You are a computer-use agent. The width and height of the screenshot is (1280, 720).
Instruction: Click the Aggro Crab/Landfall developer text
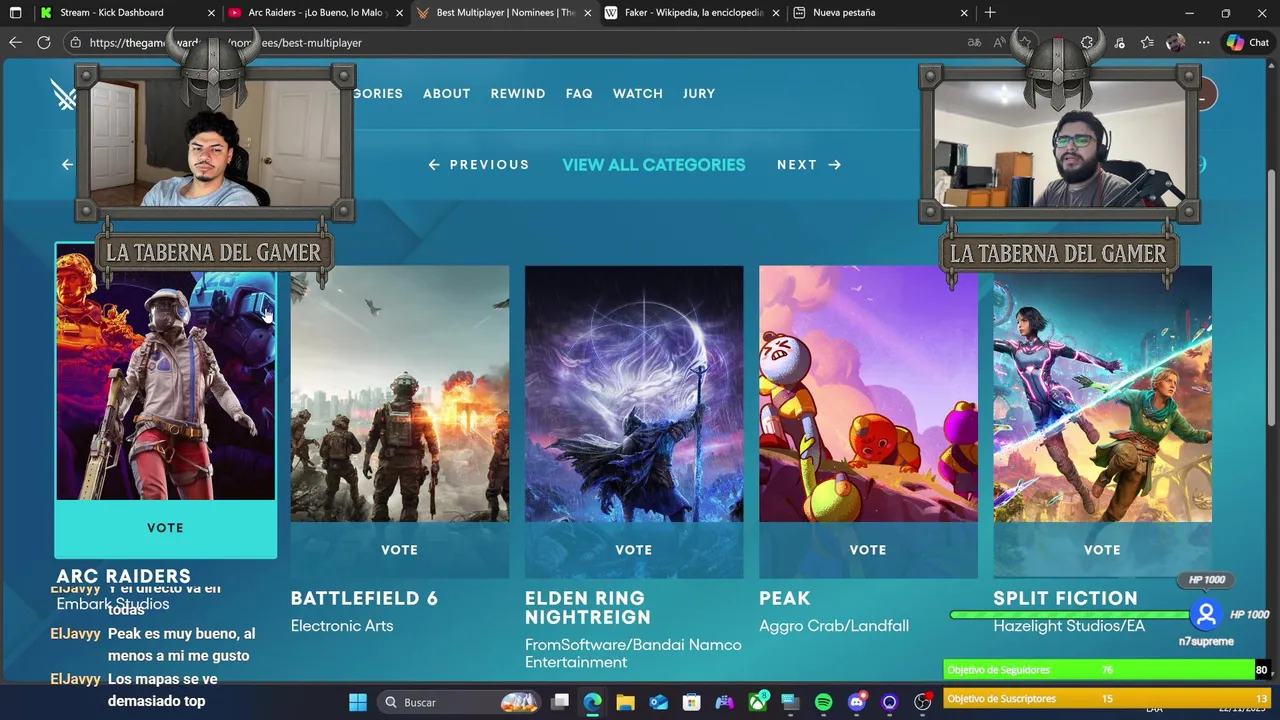(834, 626)
